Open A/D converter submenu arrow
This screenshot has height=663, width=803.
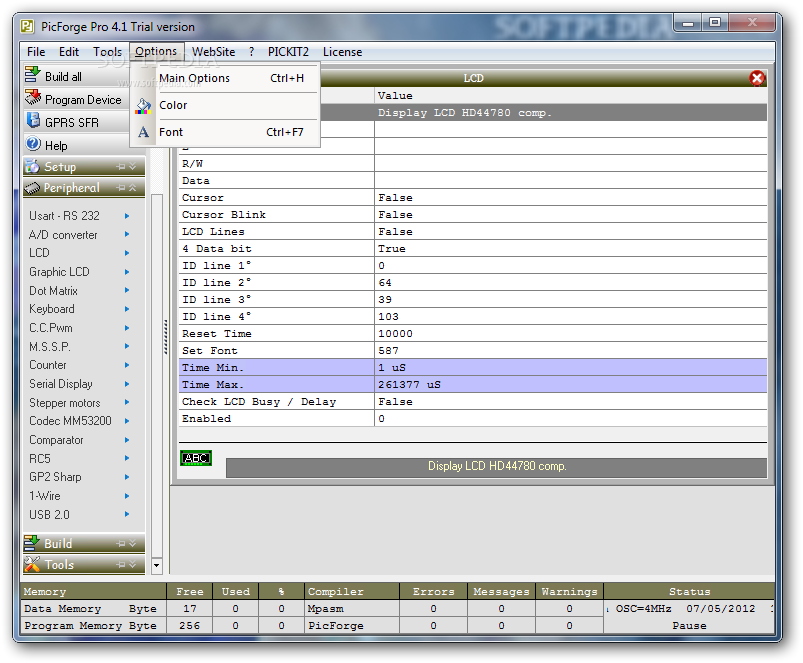[127, 234]
